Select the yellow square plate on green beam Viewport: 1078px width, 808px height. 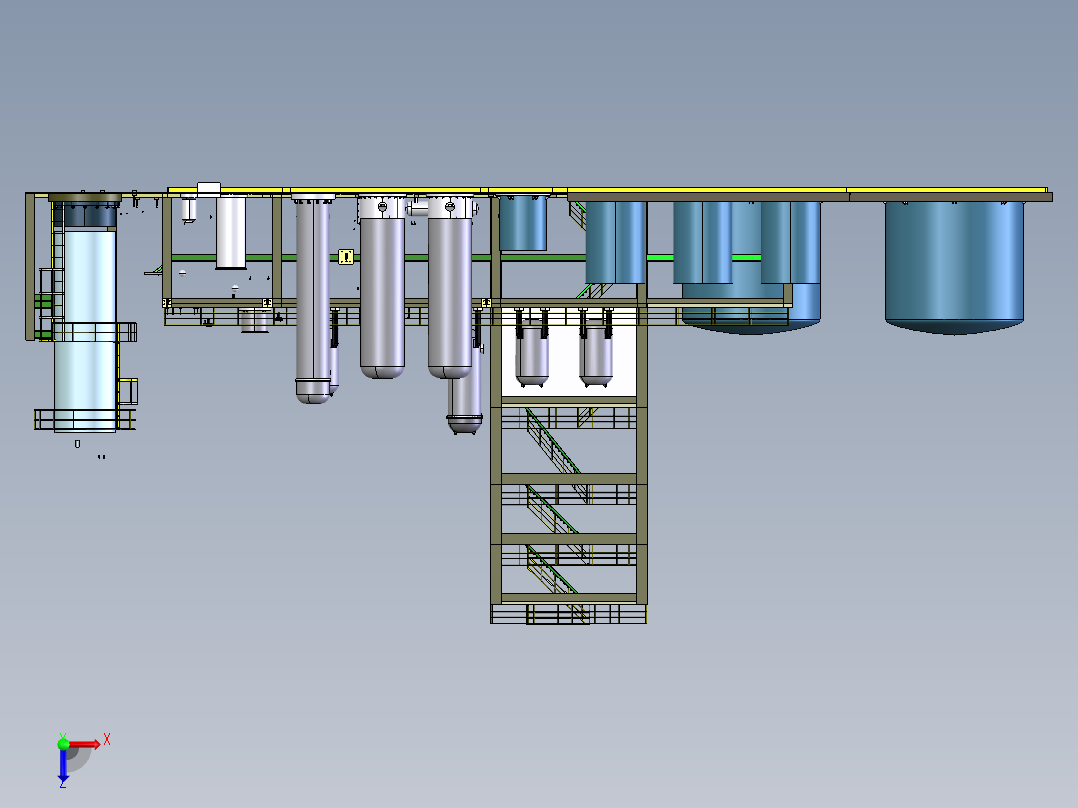coord(346,257)
